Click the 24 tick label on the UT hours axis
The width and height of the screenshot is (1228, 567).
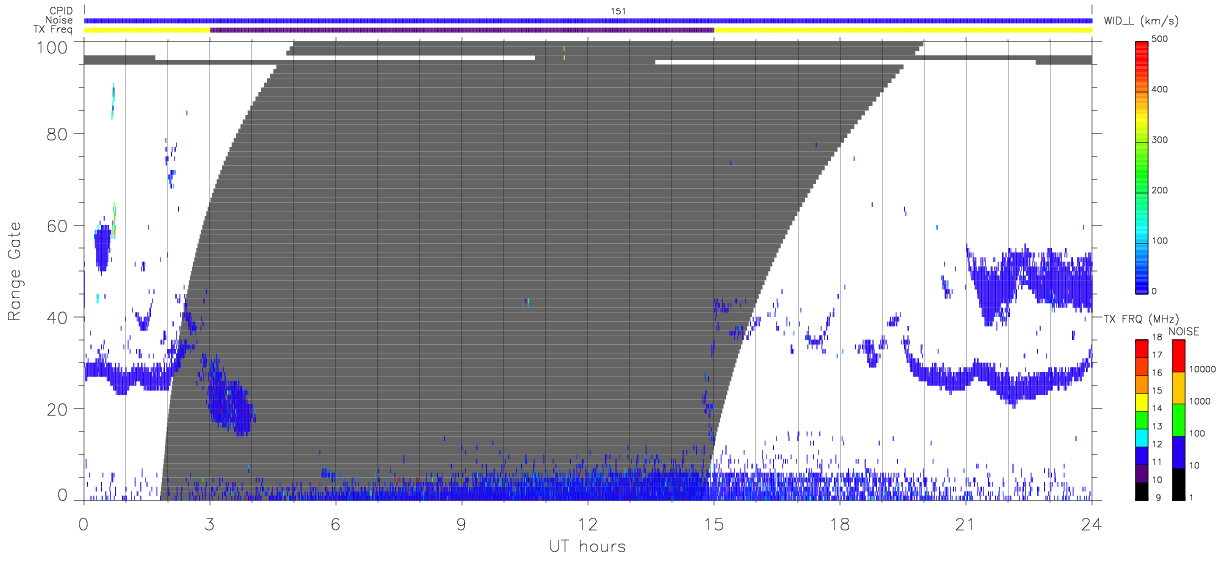1092,523
